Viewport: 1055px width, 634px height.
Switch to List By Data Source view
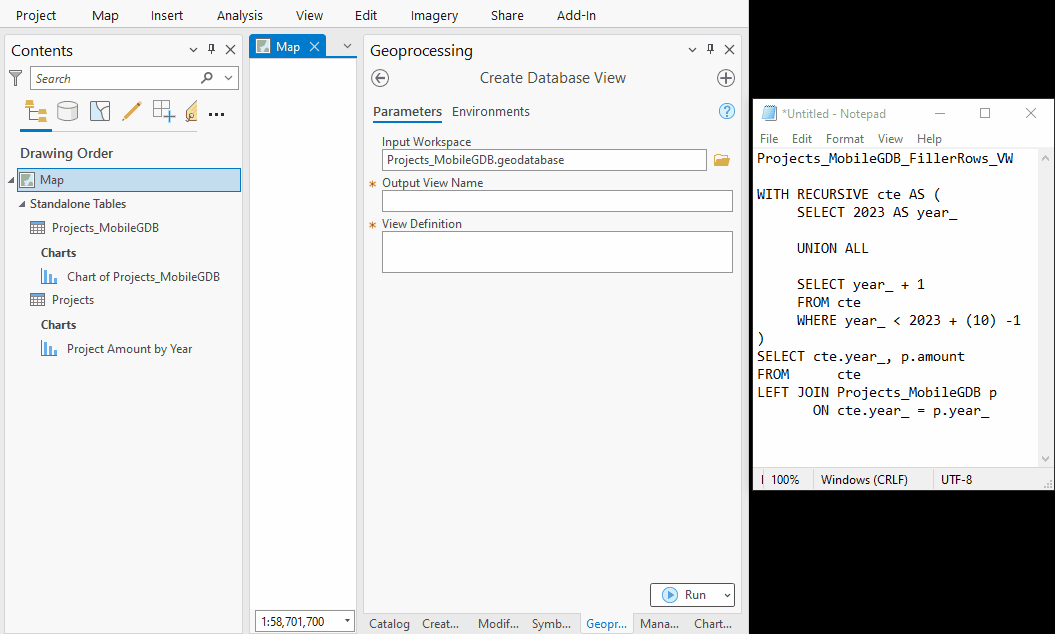coord(68,111)
